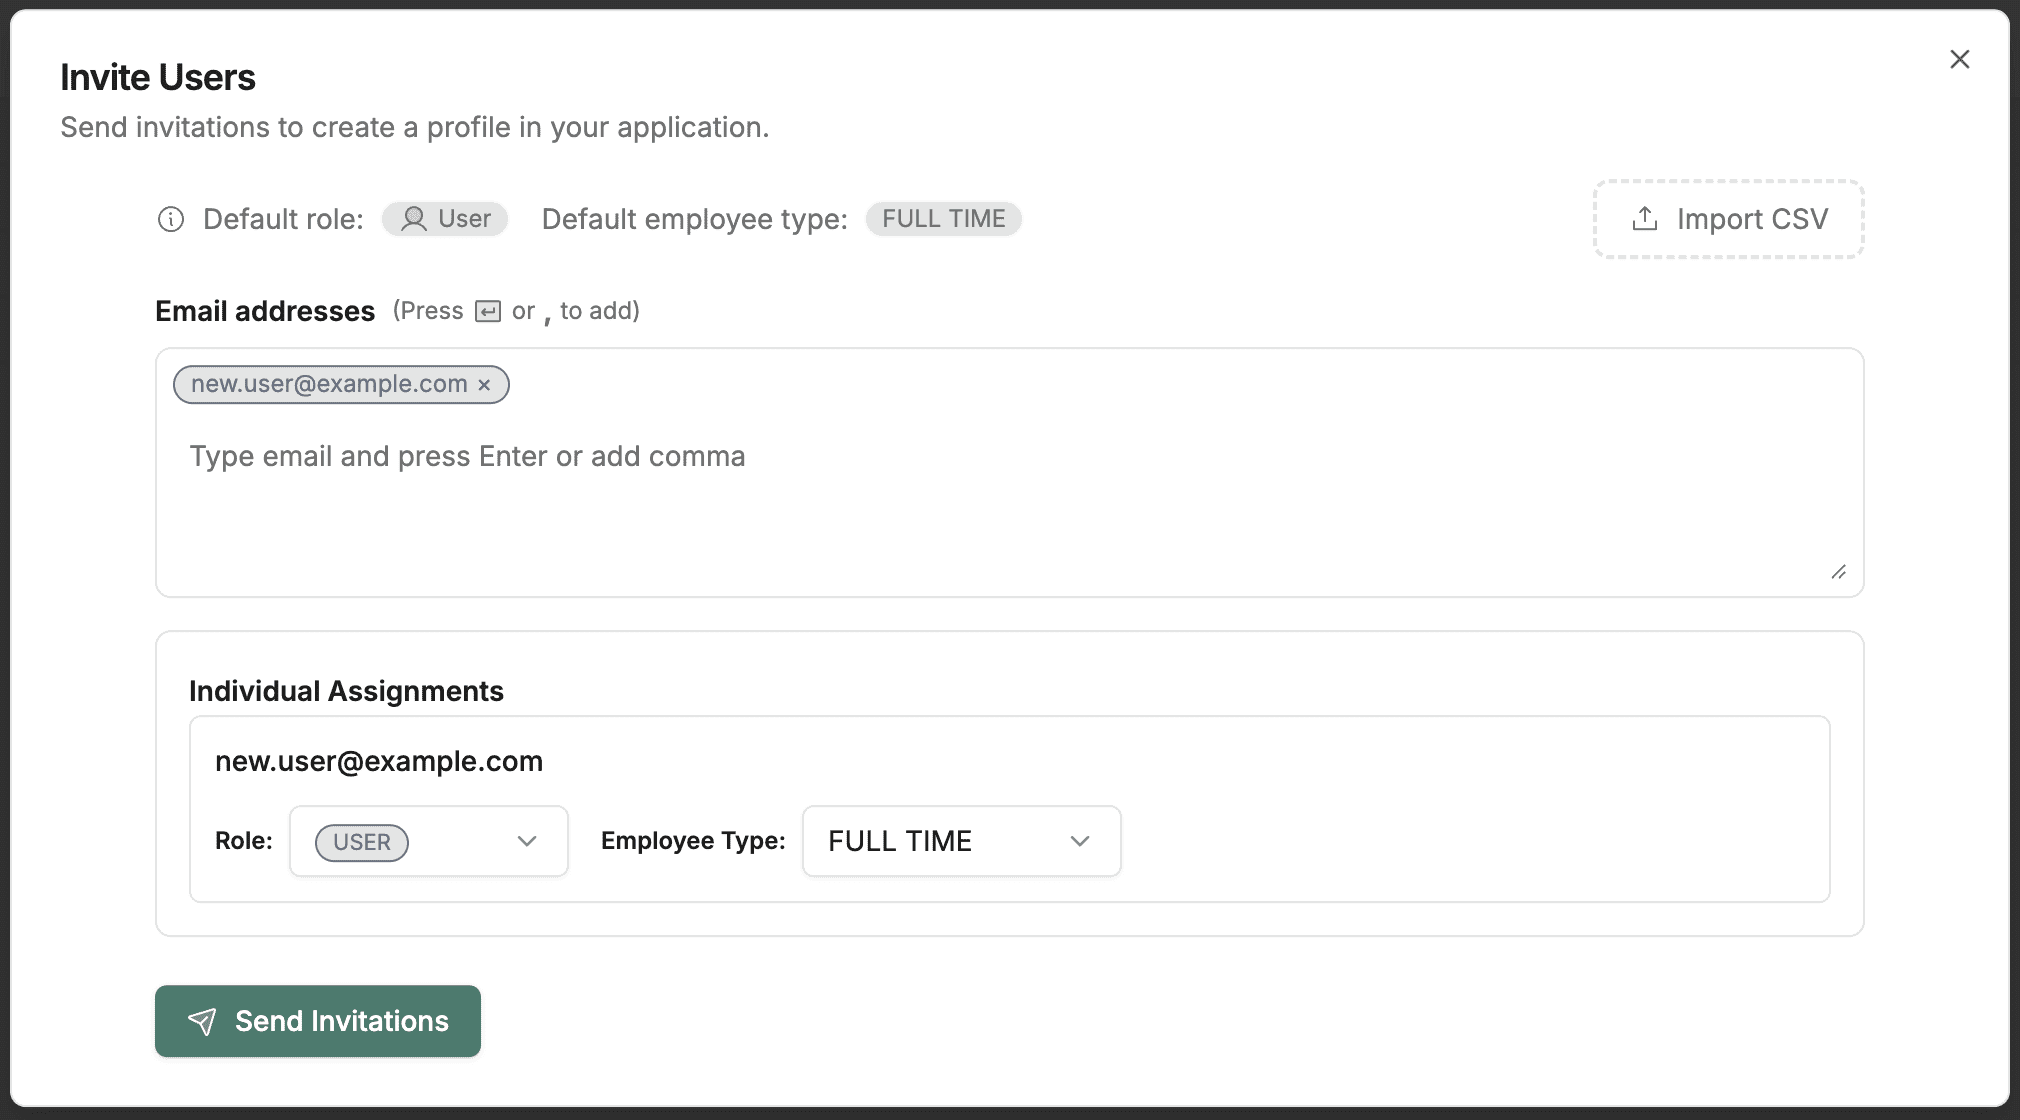Click the textarea resize handle
The height and width of the screenshot is (1120, 2020).
[x=1838, y=572]
